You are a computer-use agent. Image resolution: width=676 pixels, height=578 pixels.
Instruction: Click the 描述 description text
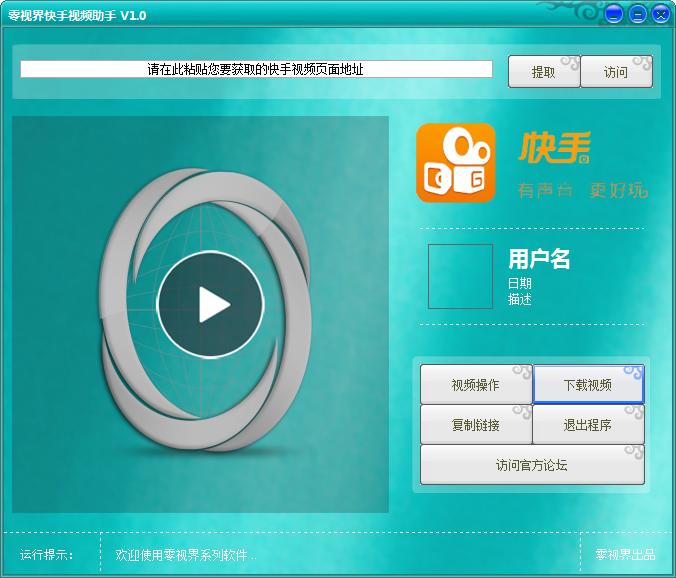point(520,299)
